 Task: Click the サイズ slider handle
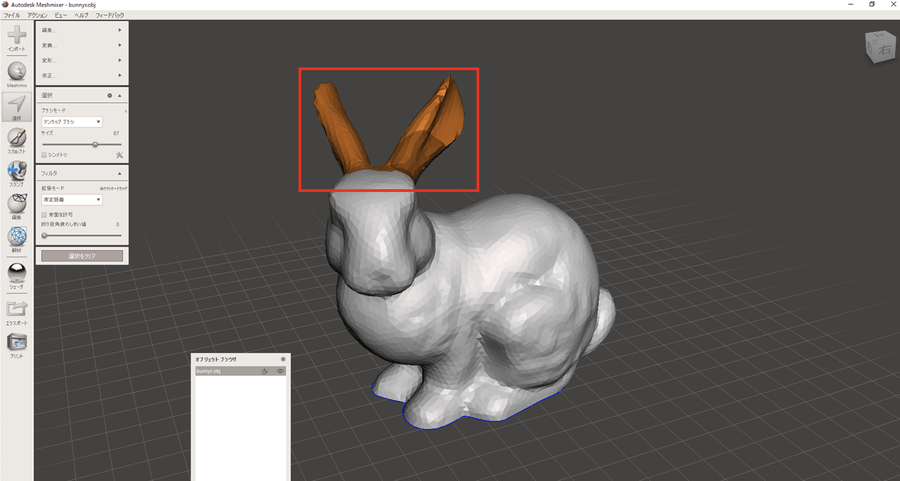coord(95,145)
